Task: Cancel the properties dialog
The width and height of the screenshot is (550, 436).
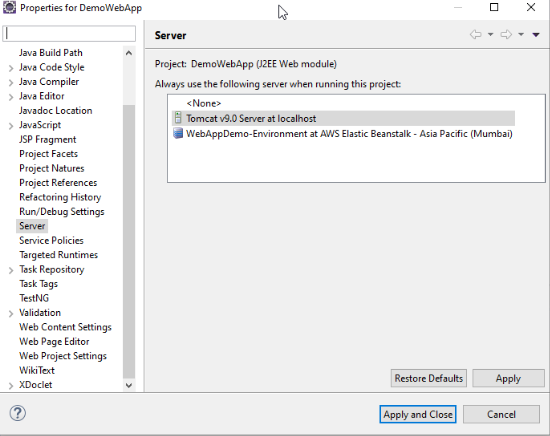Action: pyautogui.click(x=501, y=414)
